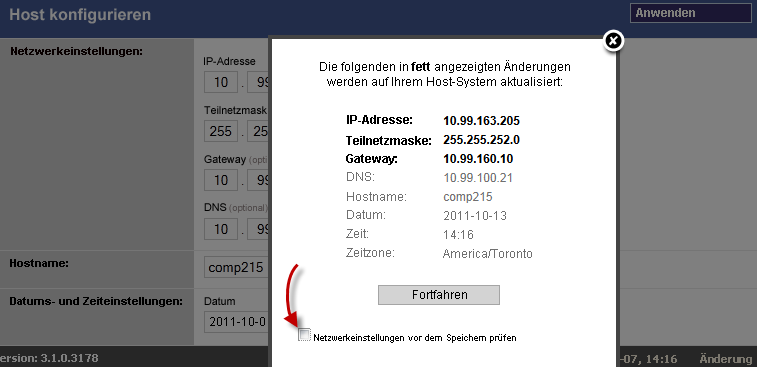The height and width of the screenshot is (367, 757).
Task: Select the timezone value America/Toronto
Action: coord(488,254)
